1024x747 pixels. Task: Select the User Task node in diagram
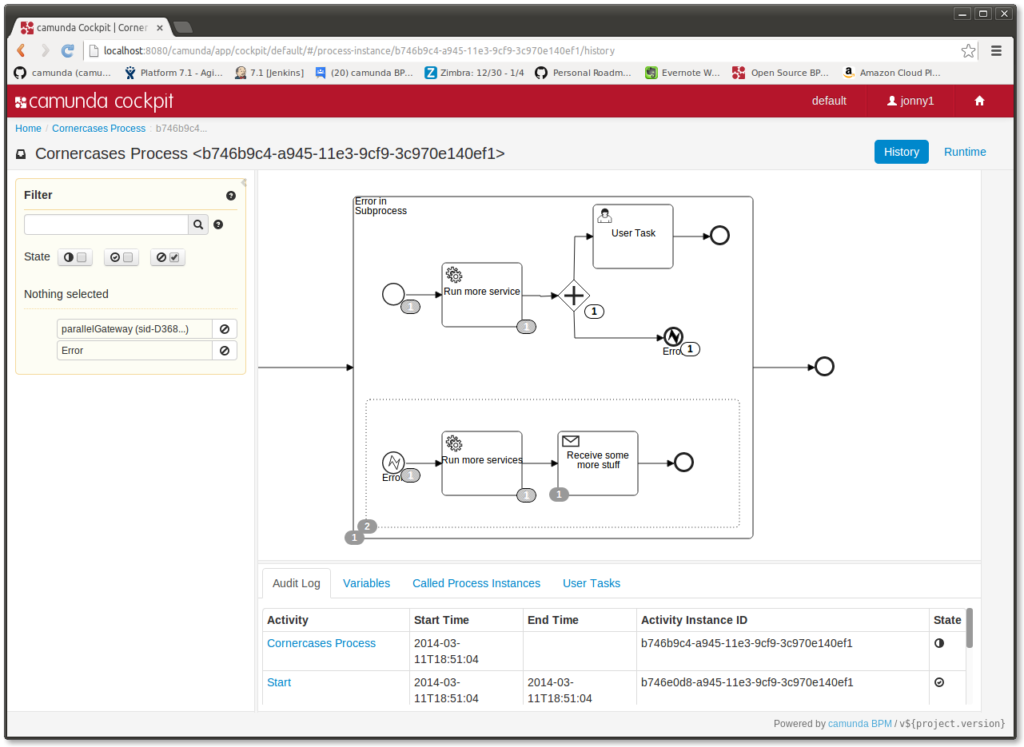(633, 236)
